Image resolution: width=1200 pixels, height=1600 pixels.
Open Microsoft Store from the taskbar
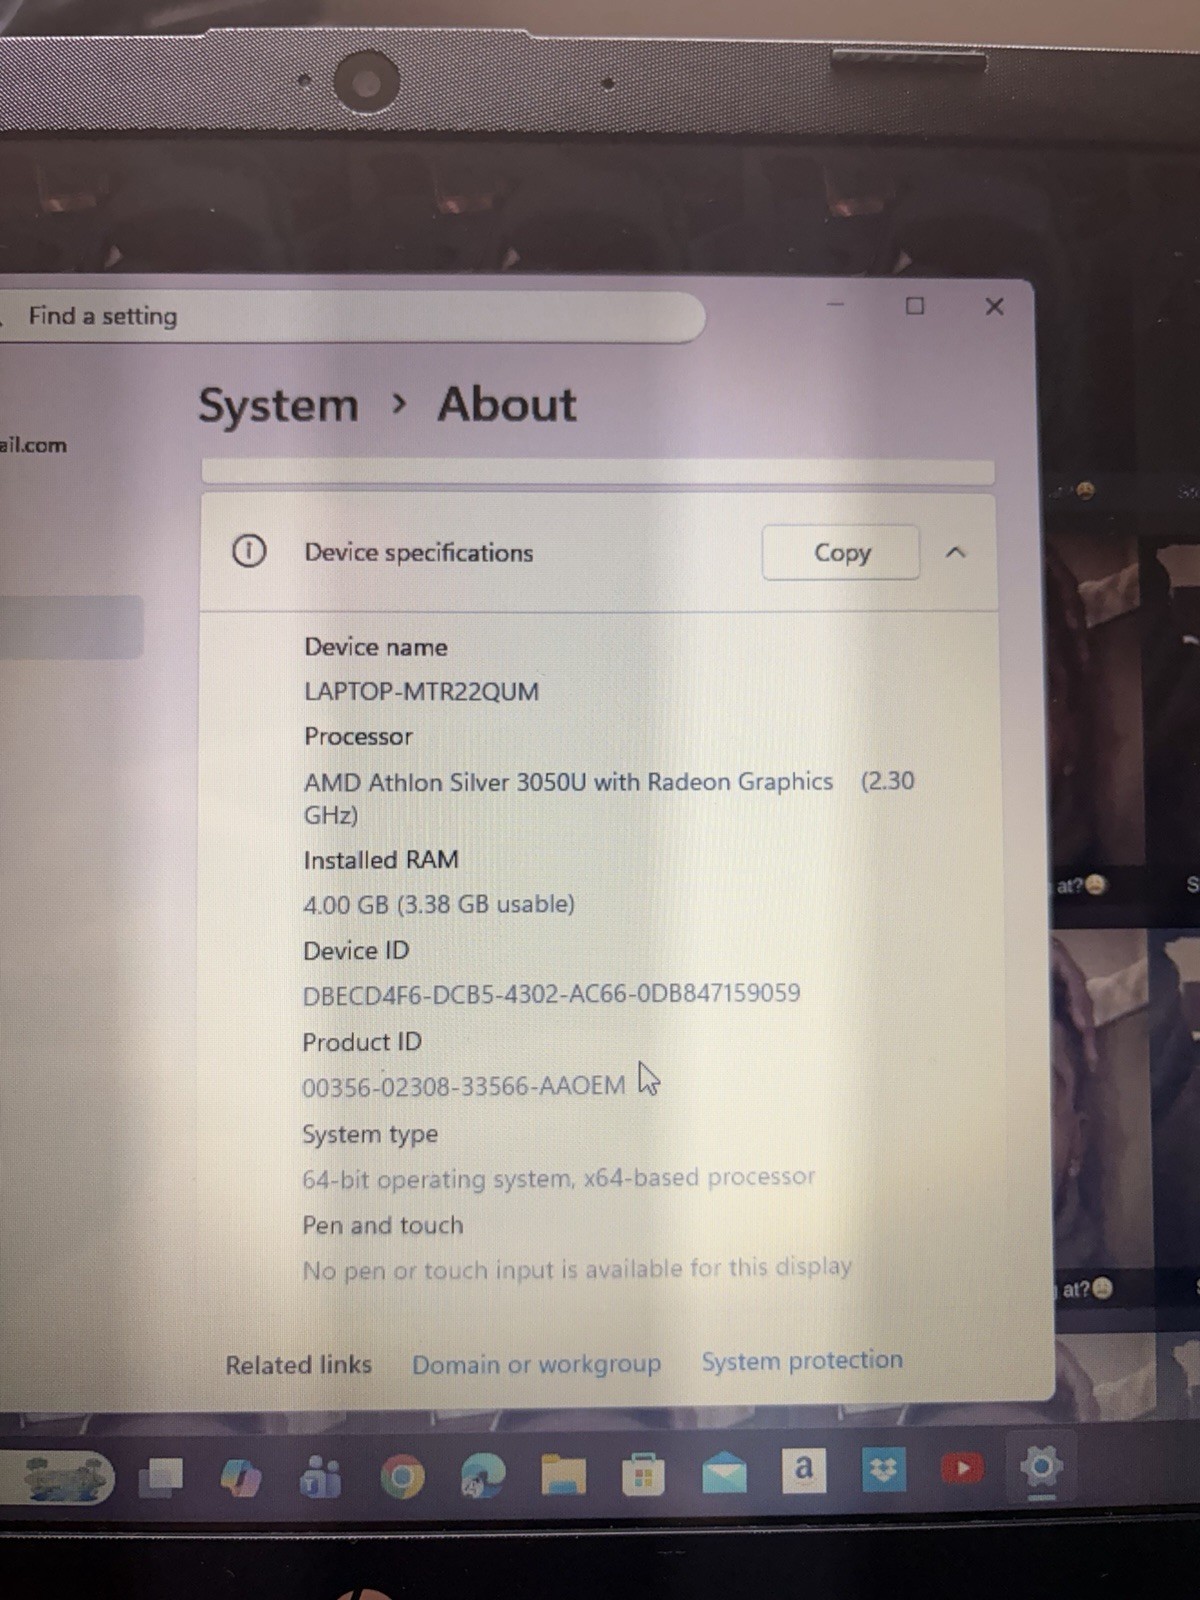pos(643,1474)
